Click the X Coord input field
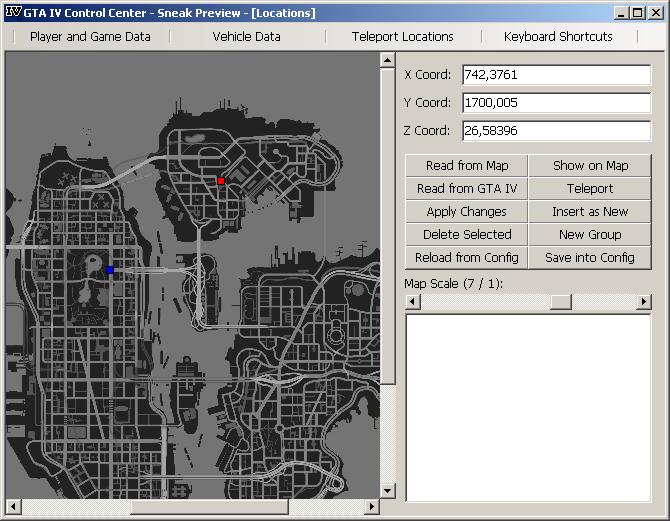Screen dimensions: 670x521 click(x=557, y=75)
